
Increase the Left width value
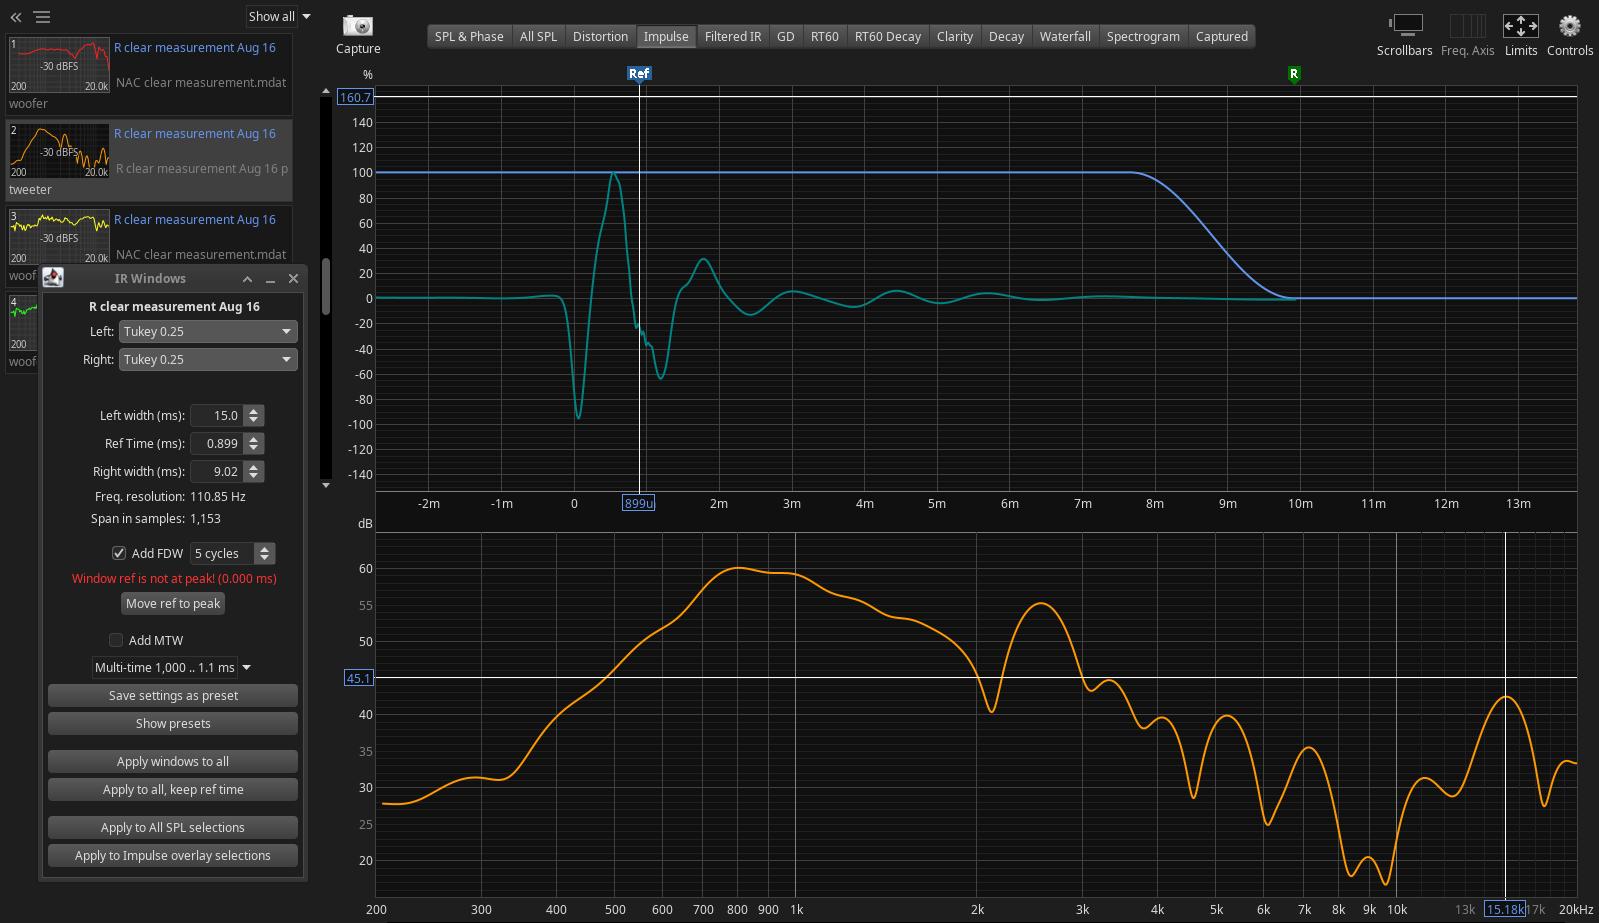point(254,410)
